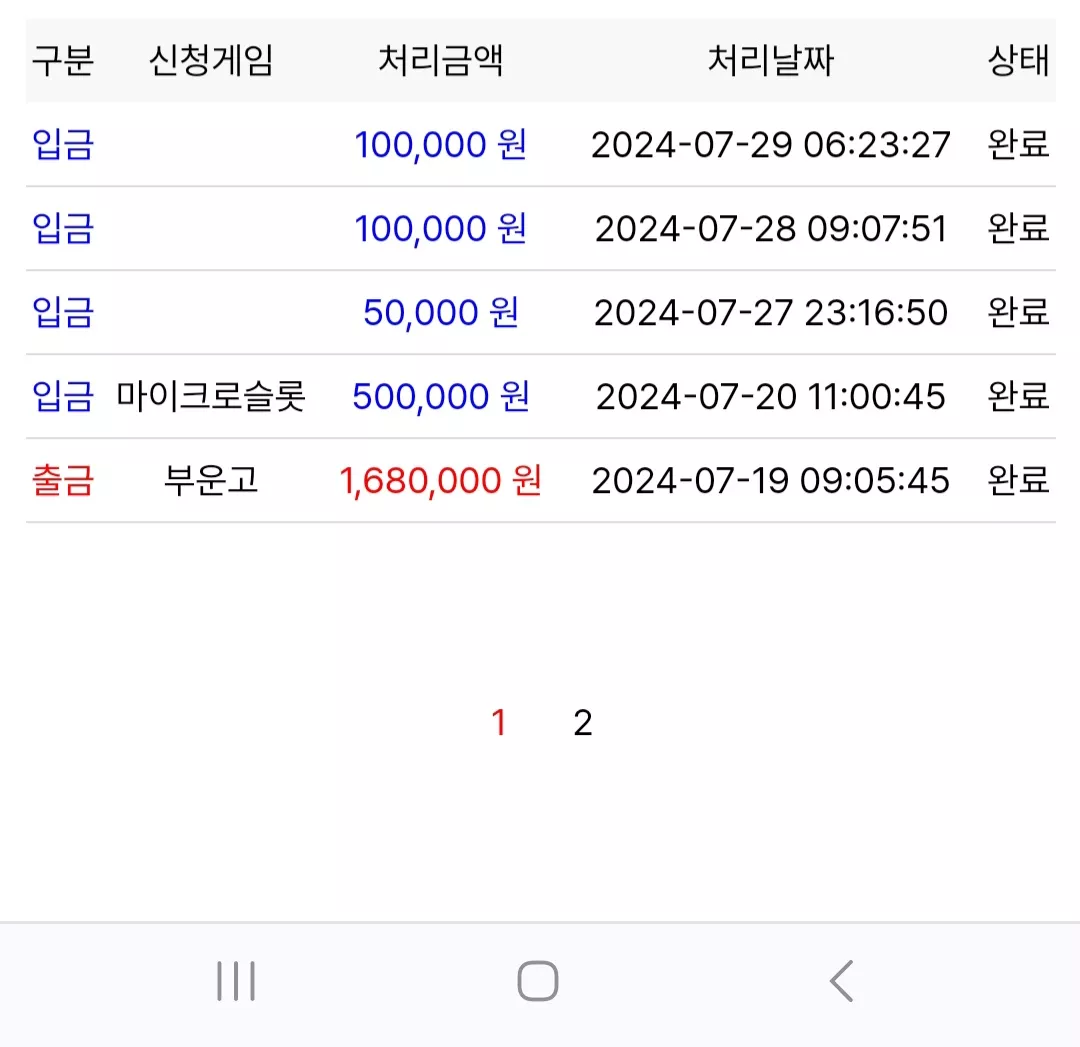Click the 처리금액 column header

tap(441, 60)
